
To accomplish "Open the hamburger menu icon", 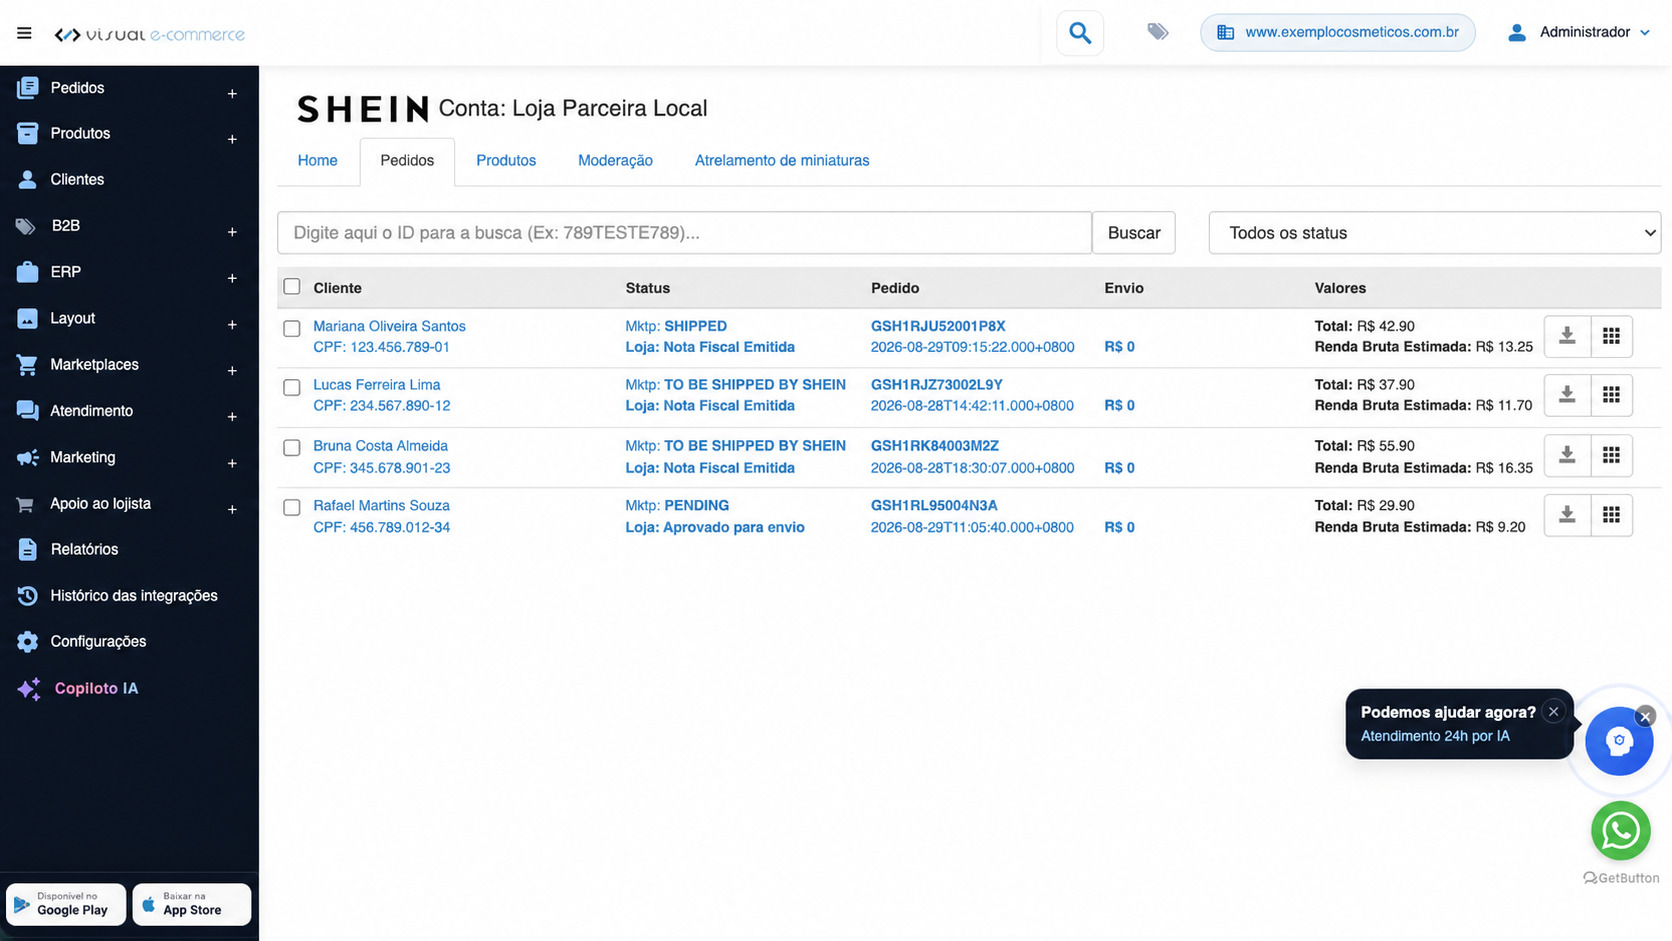I will 24,33.
